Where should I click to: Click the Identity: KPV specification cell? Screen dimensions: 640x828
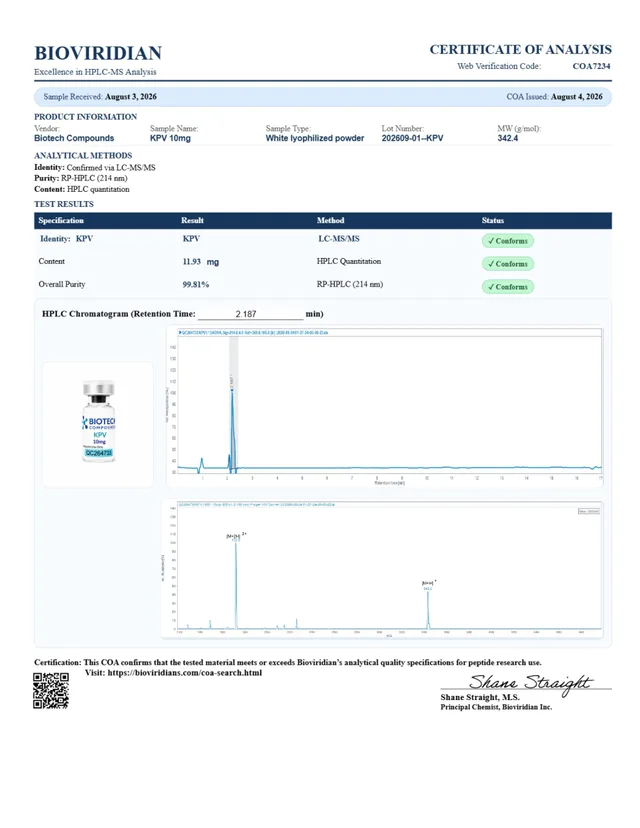(67, 239)
